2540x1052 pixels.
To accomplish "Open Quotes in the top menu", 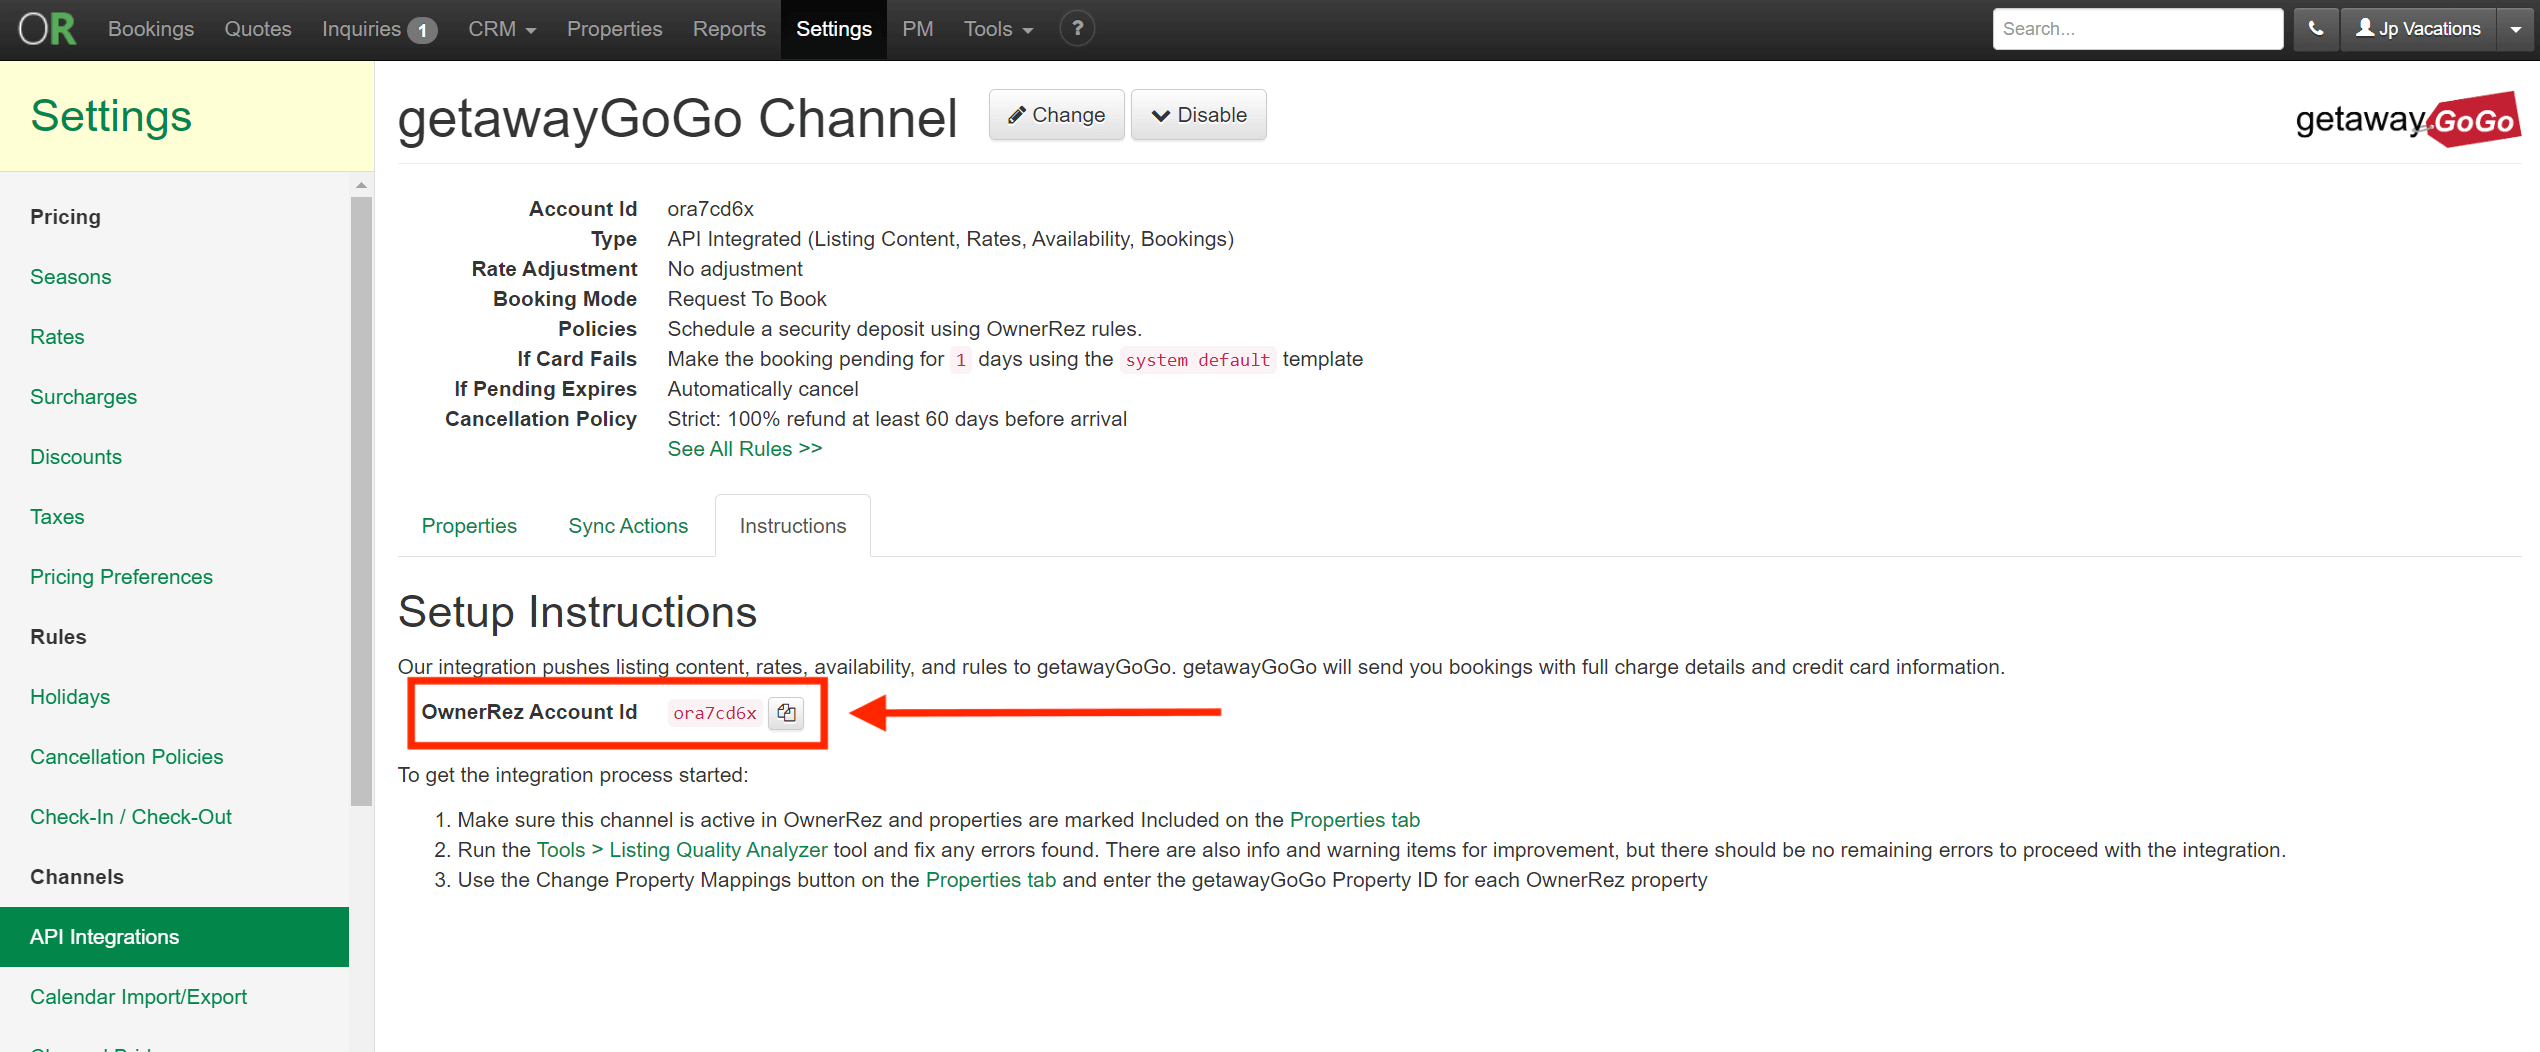I will click(x=258, y=29).
